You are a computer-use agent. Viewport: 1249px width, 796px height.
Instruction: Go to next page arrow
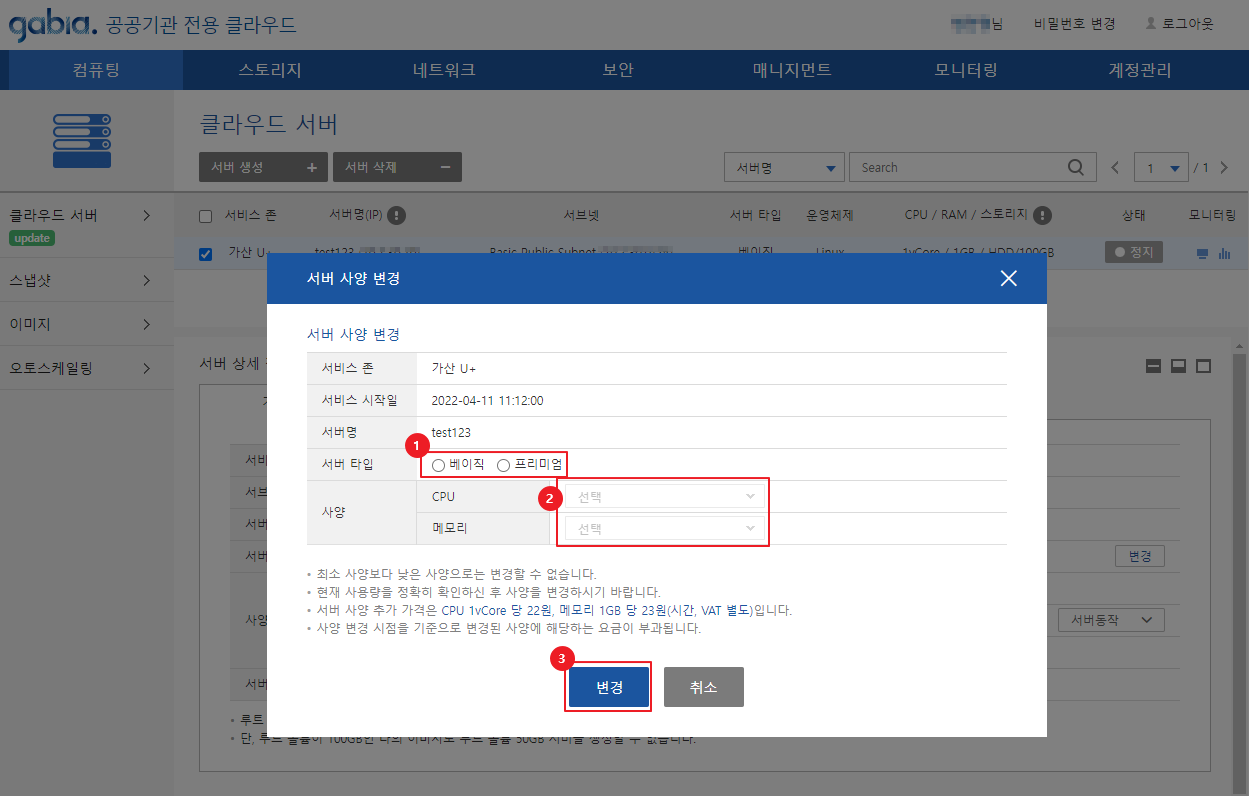[1224, 168]
